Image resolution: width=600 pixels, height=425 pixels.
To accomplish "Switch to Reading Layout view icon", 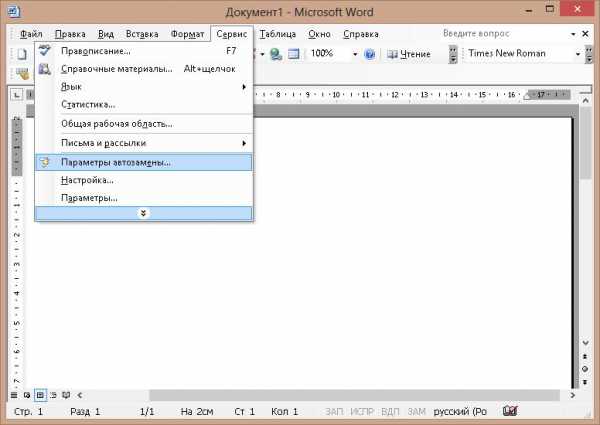I will (x=66, y=395).
